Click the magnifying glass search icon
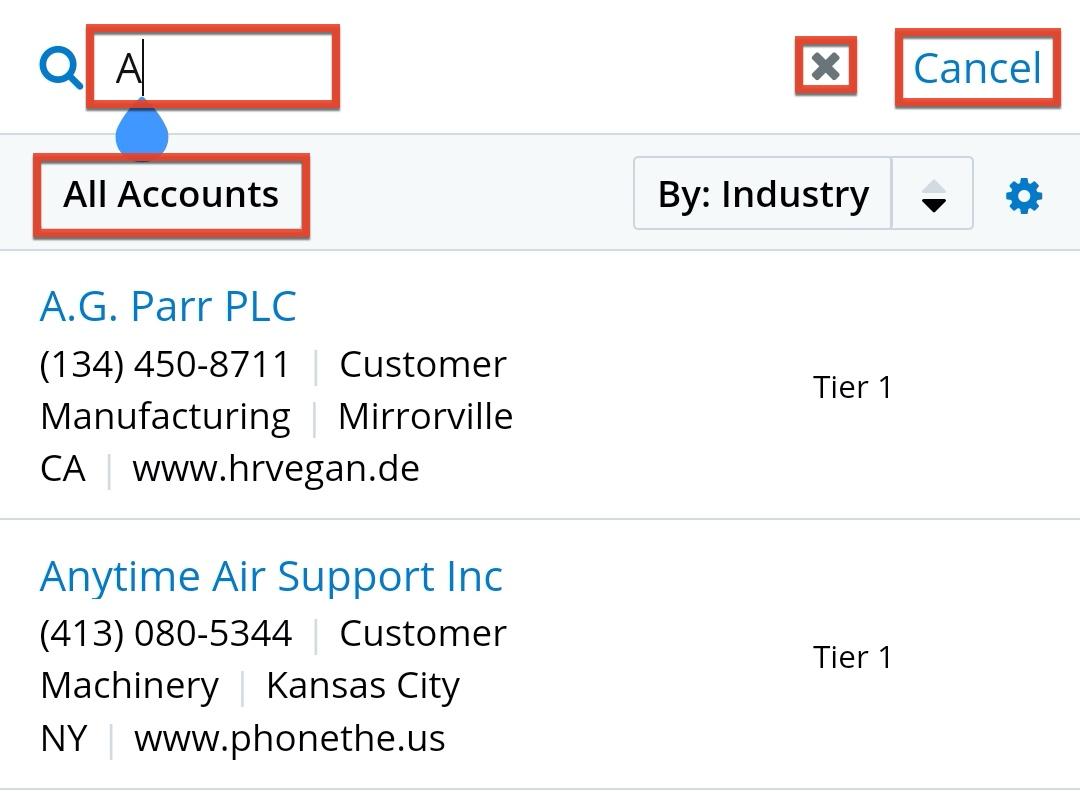The width and height of the screenshot is (1080, 792). (61, 68)
